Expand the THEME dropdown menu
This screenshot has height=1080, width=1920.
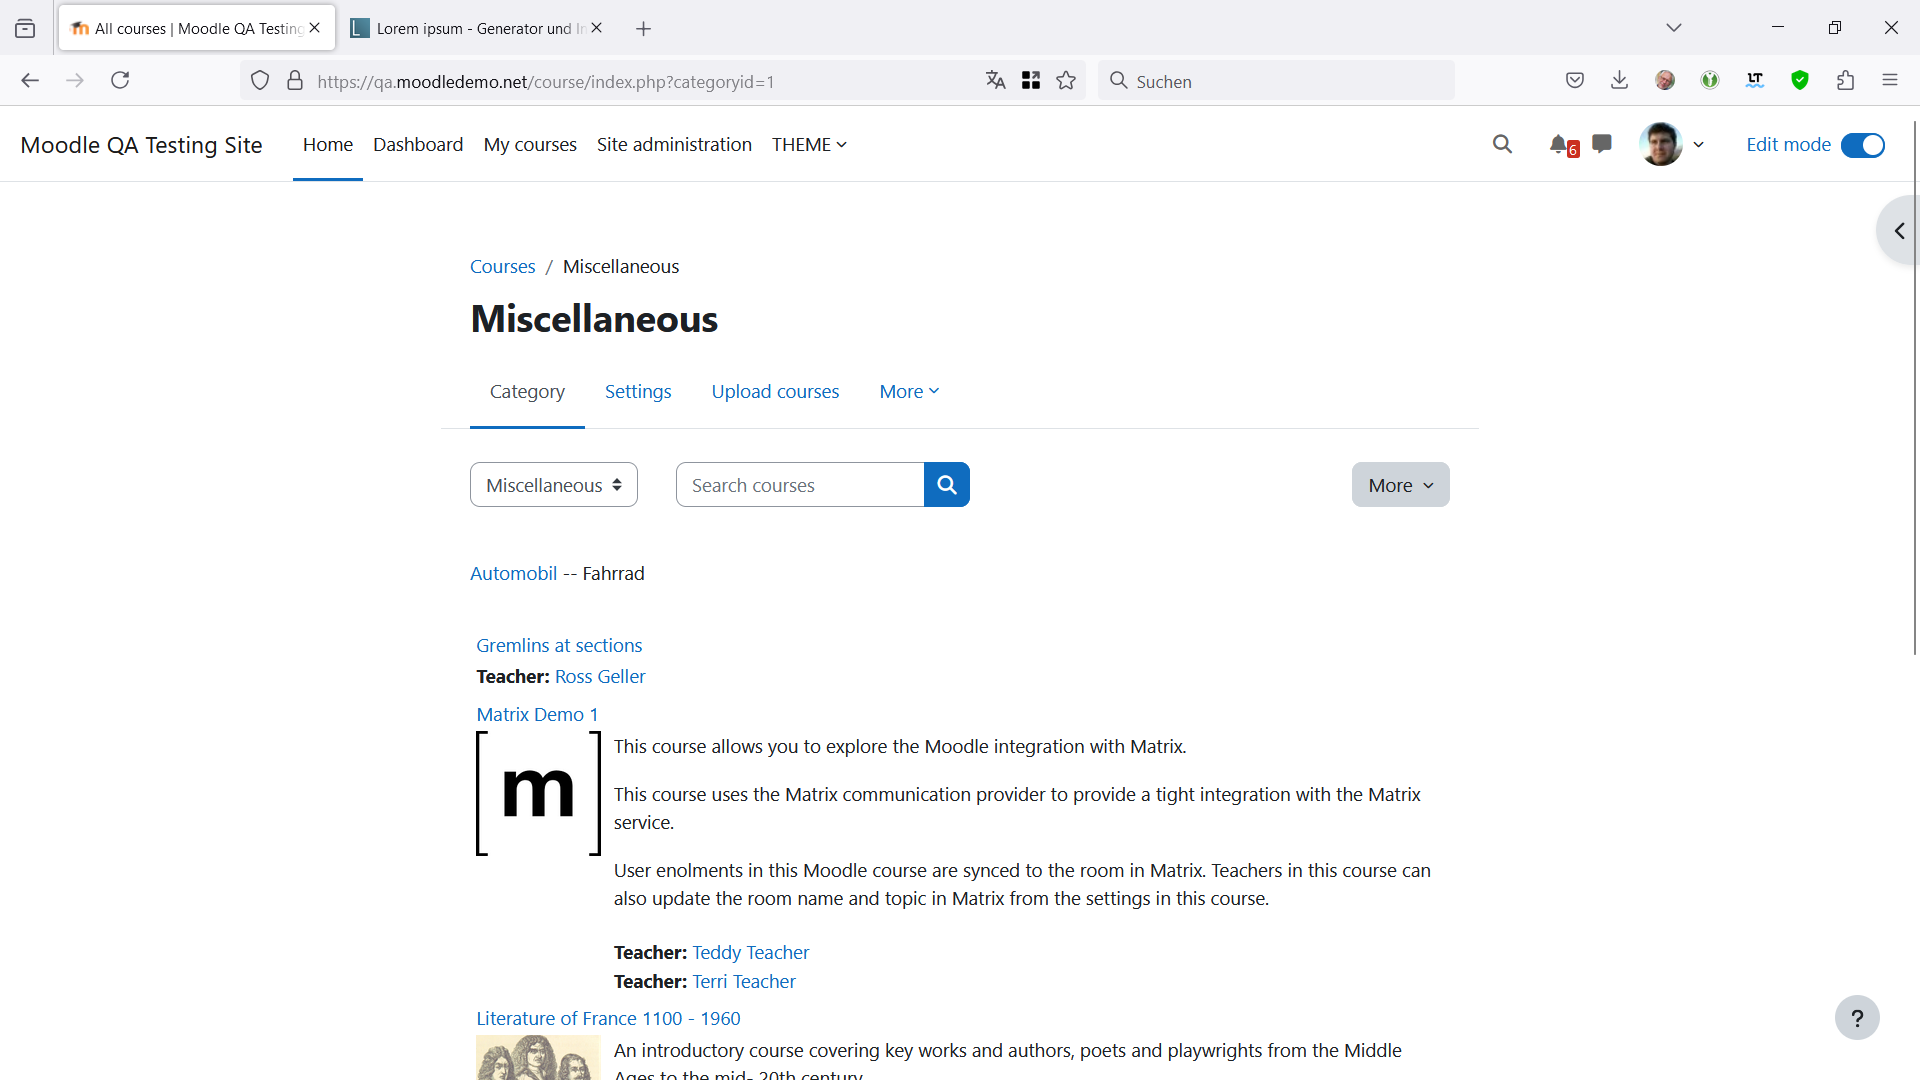pyautogui.click(x=809, y=145)
